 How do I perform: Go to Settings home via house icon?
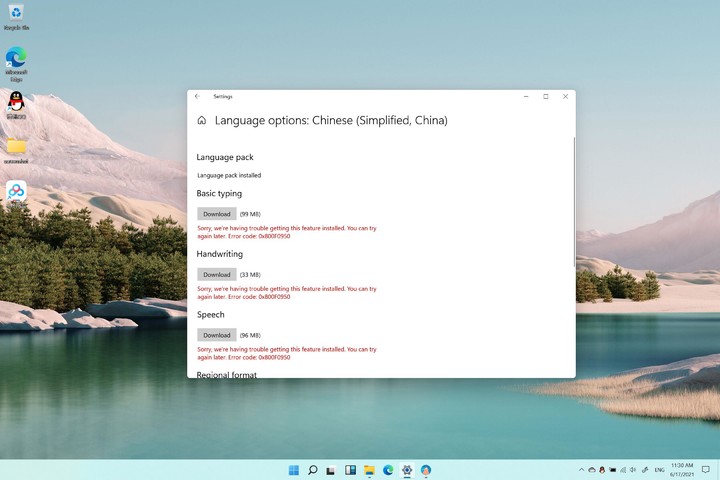(202, 120)
